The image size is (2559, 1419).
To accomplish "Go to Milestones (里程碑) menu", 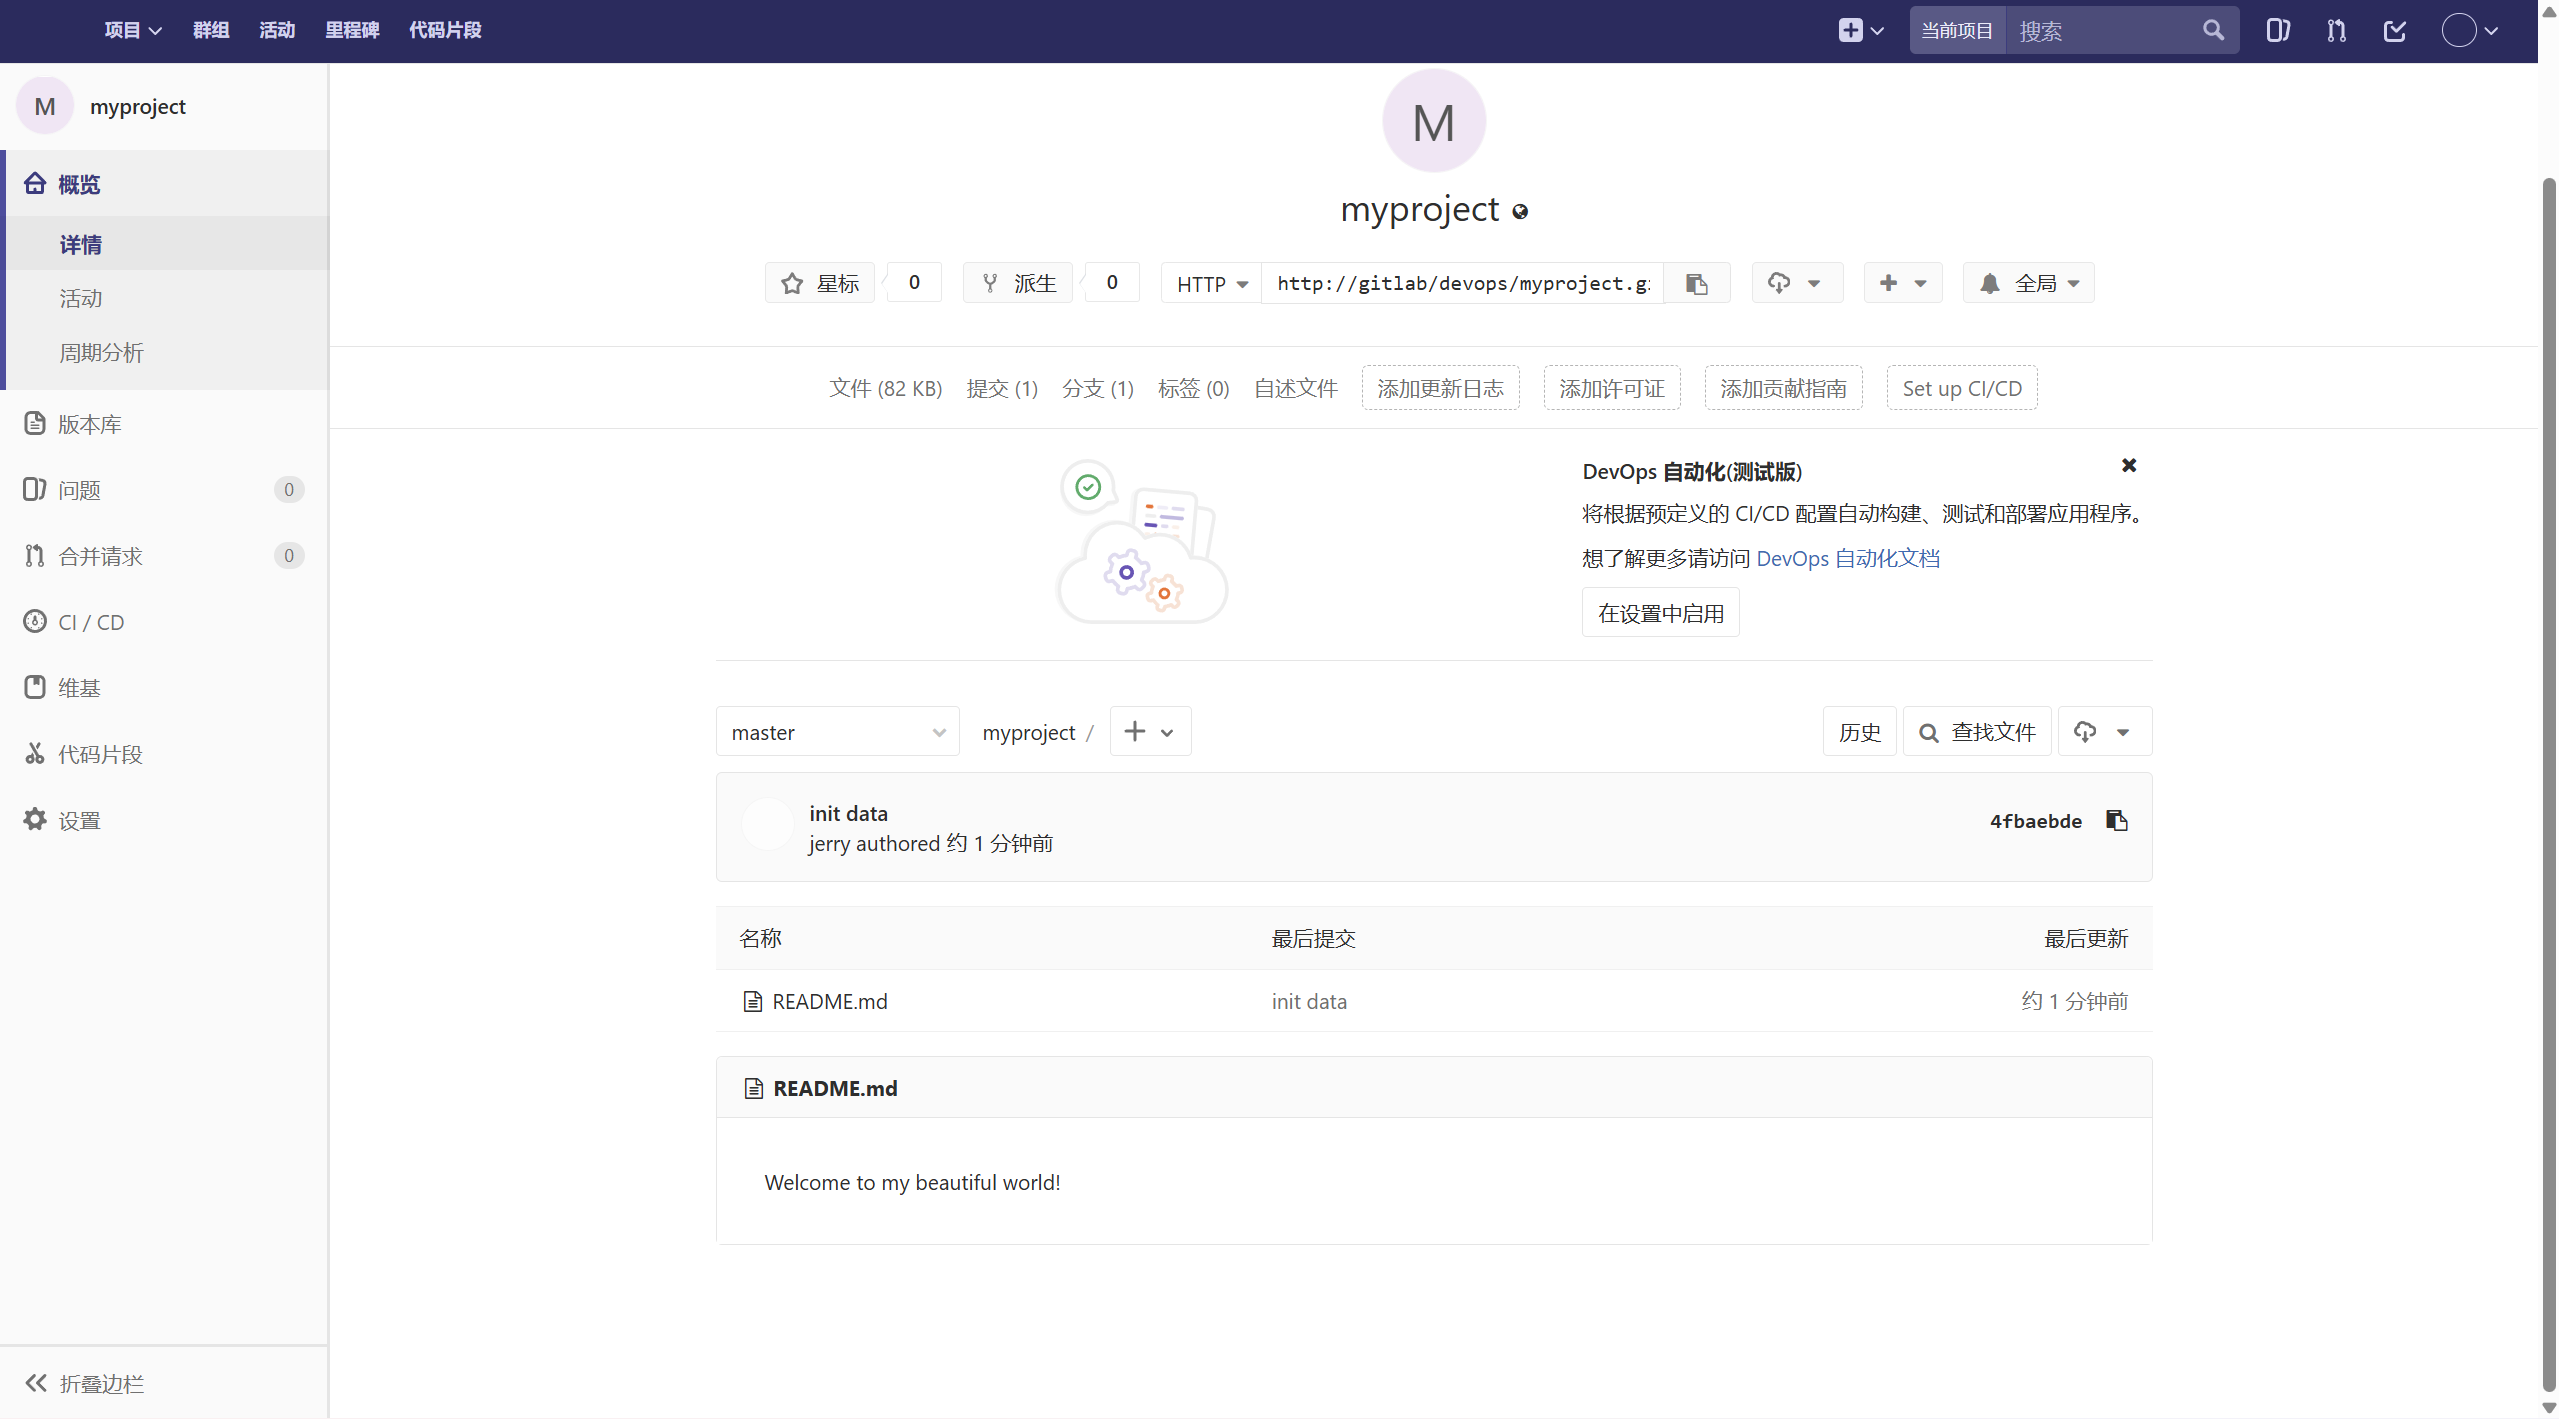I will pos(352,30).
